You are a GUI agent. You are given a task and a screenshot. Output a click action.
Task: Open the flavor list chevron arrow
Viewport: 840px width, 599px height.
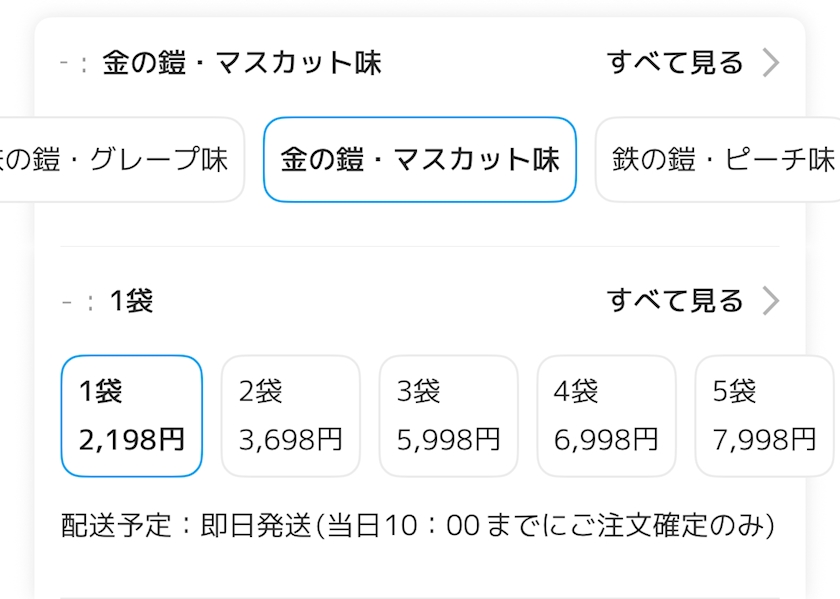point(770,63)
